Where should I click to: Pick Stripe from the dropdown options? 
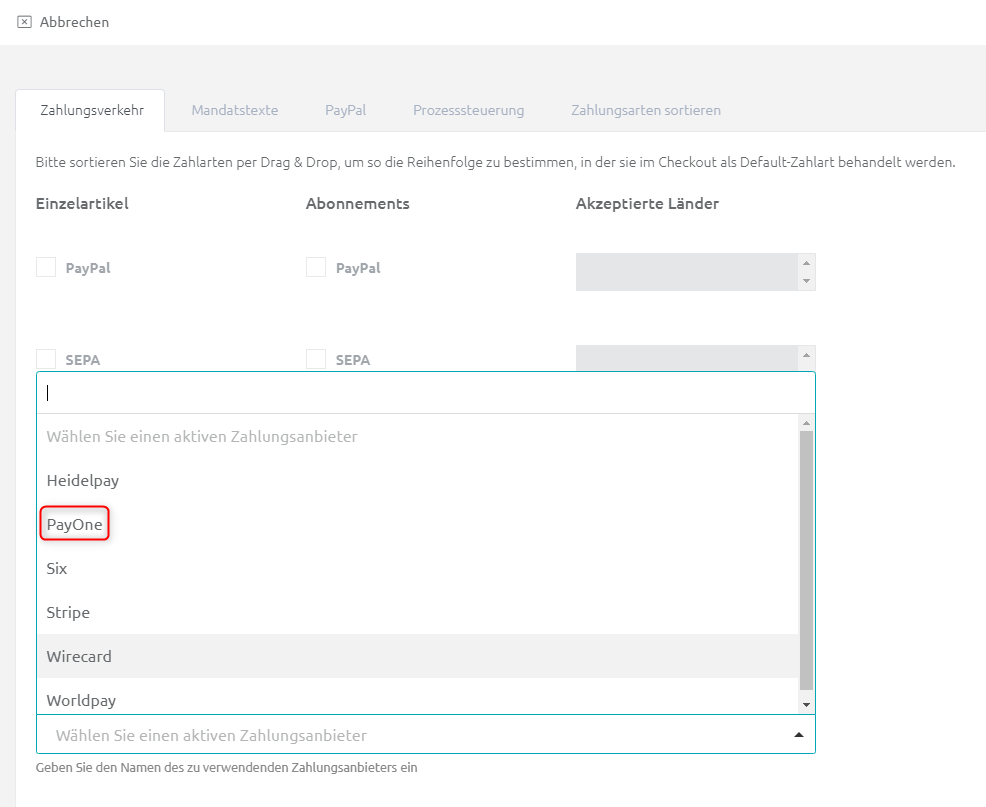pos(68,612)
